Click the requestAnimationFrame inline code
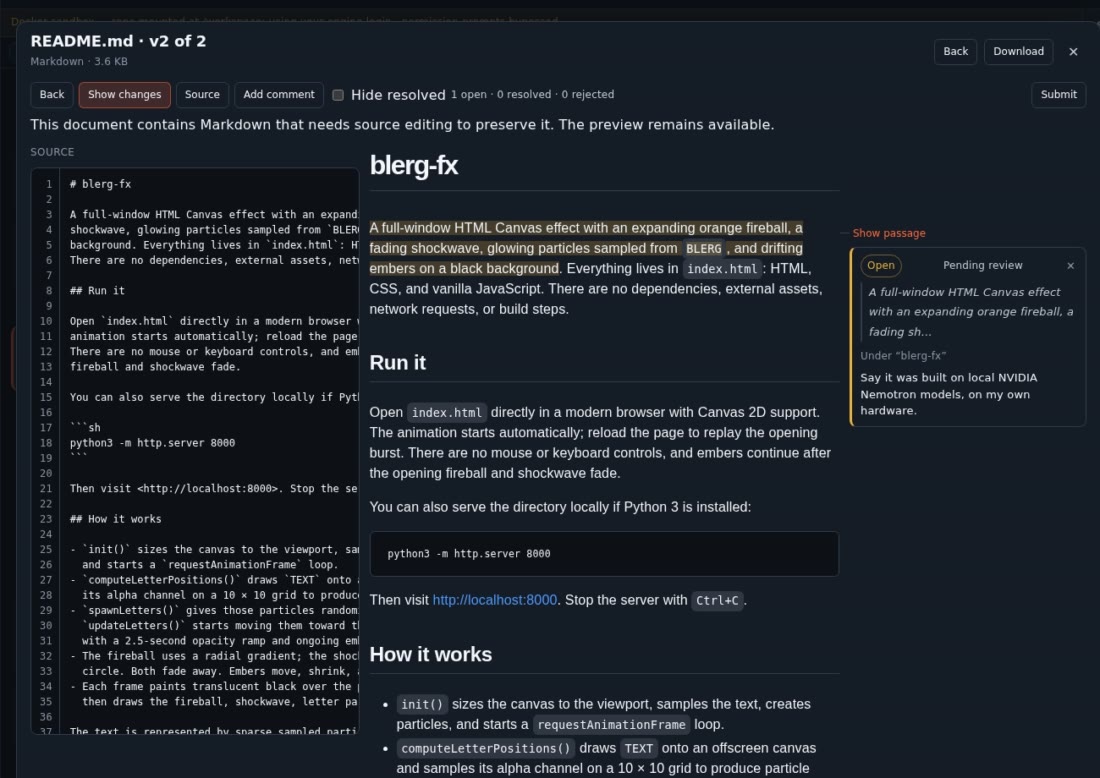1100x778 pixels. (611, 725)
